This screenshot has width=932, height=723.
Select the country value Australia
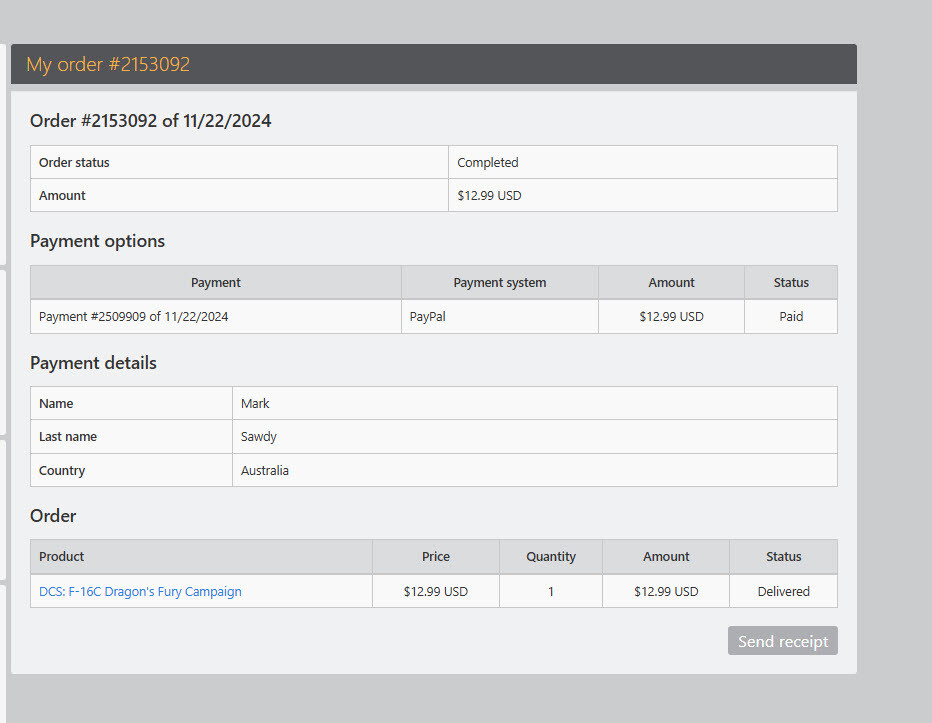click(265, 470)
